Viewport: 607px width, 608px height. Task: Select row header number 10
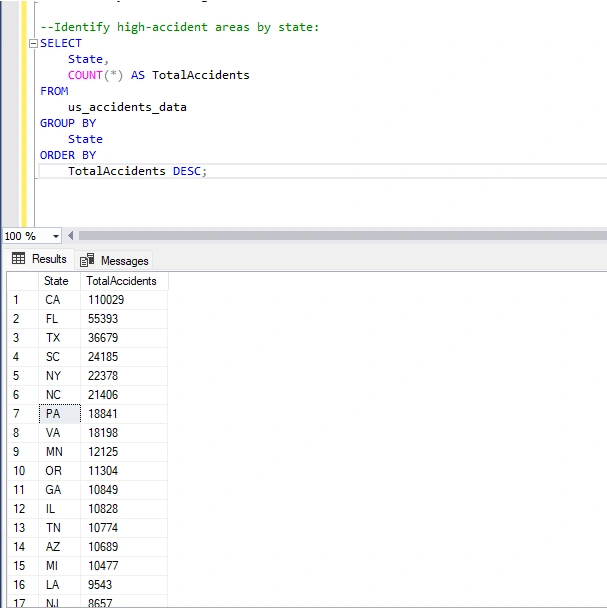pyautogui.click(x=23, y=471)
